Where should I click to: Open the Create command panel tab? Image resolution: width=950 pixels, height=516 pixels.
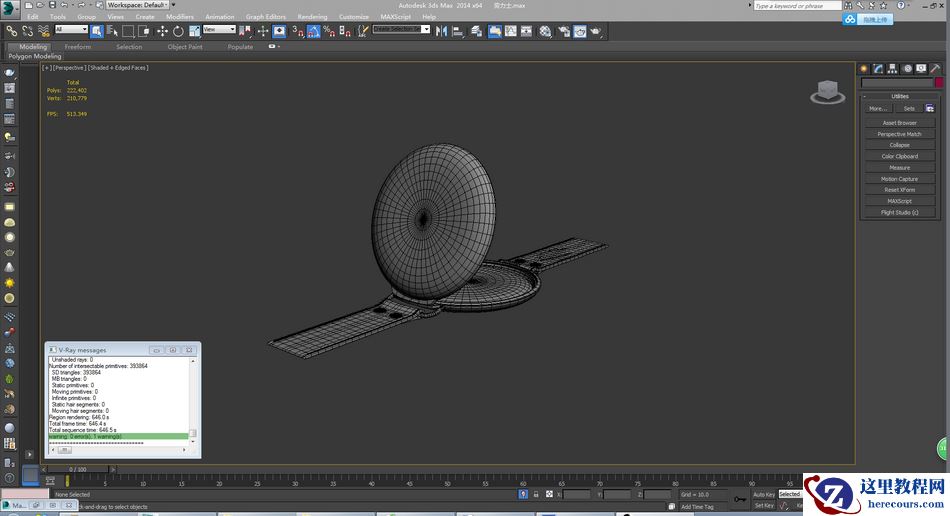[863, 69]
